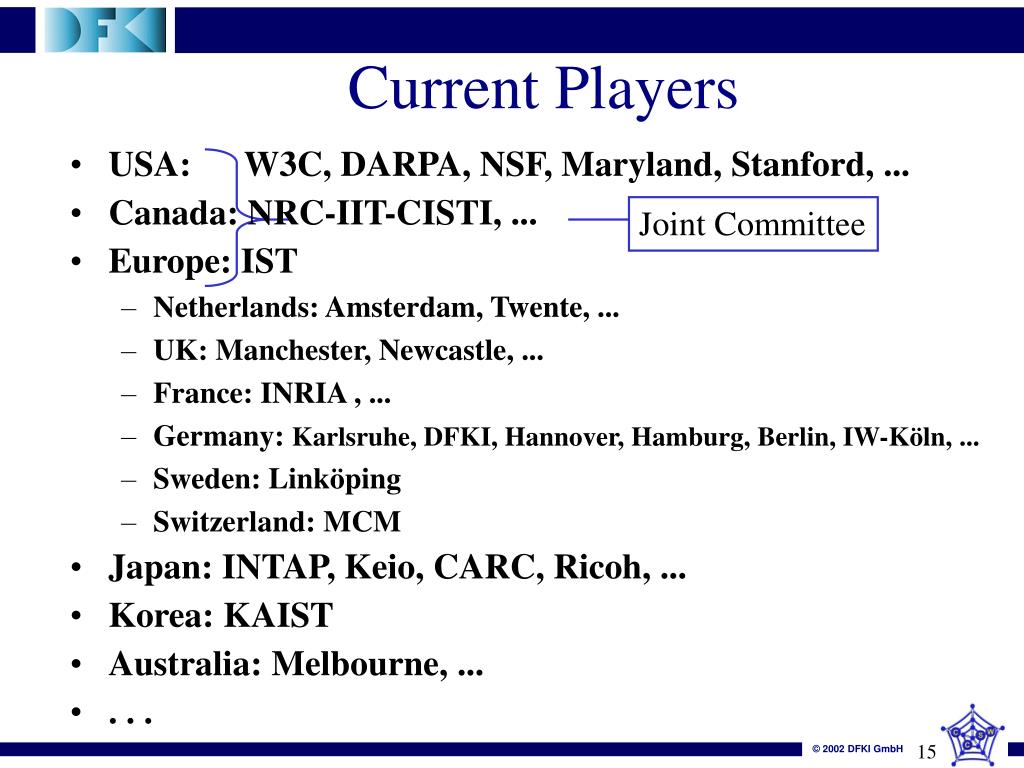Click the "© 2002 DFKI GmbH" copyright text
Image resolution: width=1024 pixels, height=768 pixels.
(x=857, y=749)
